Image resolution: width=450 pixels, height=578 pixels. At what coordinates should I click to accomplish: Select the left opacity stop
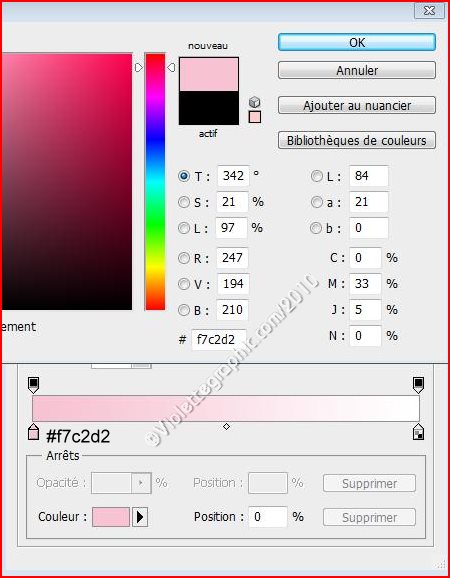[33, 385]
